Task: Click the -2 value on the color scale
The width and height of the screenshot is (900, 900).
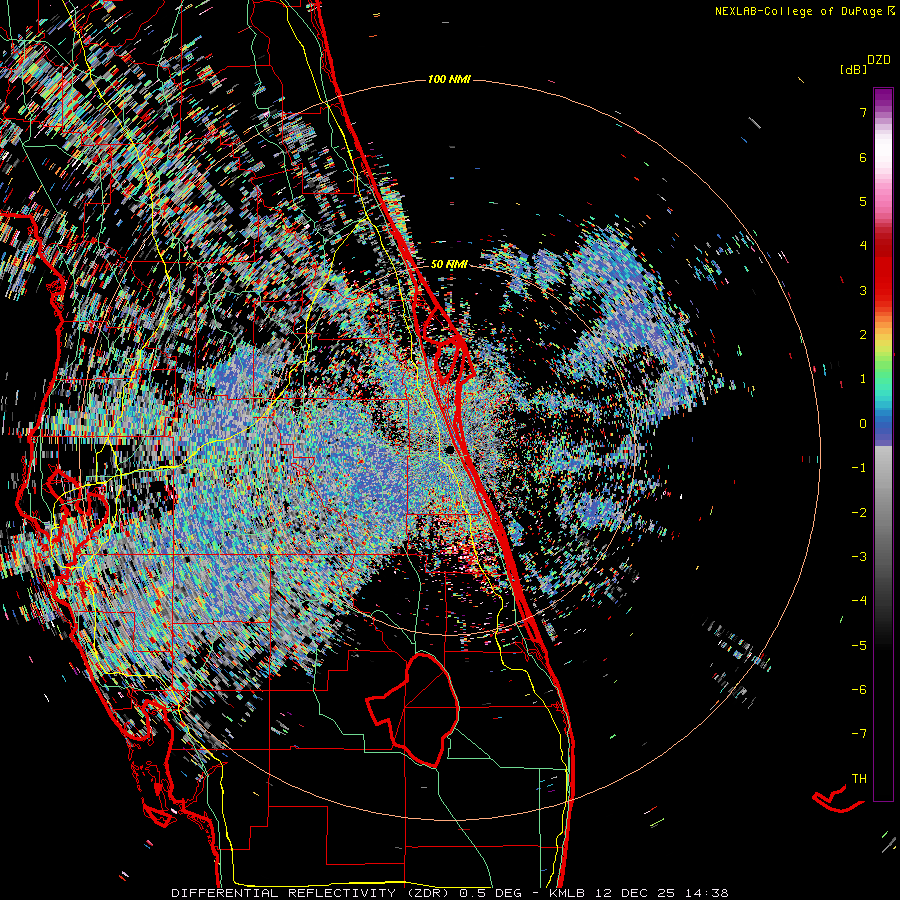Action: click(859, 512)
